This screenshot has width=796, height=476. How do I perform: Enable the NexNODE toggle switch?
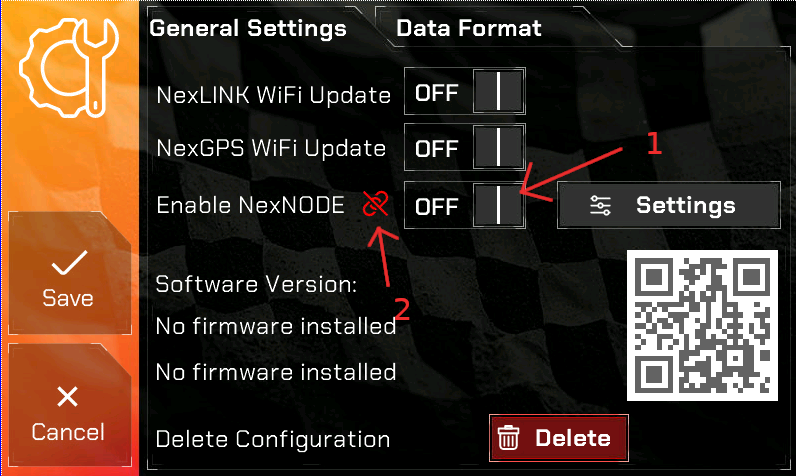(x=465, y=205)
